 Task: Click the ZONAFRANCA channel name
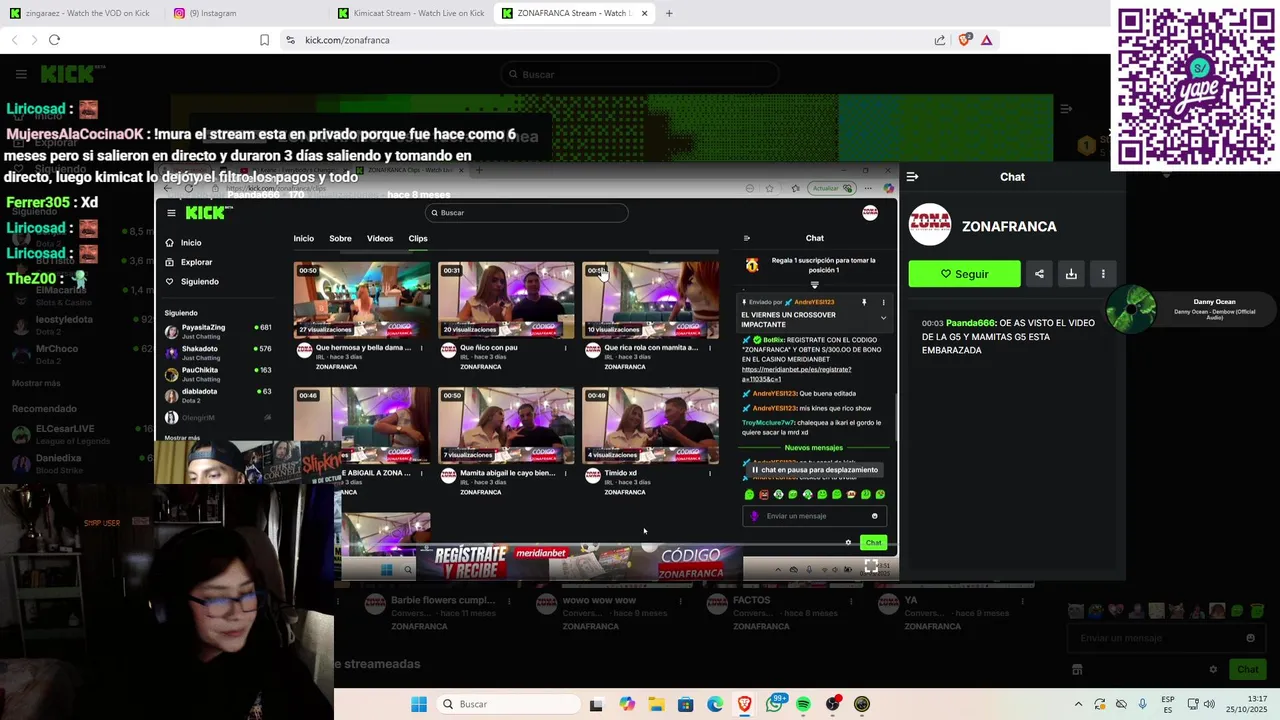point(1009,227)
